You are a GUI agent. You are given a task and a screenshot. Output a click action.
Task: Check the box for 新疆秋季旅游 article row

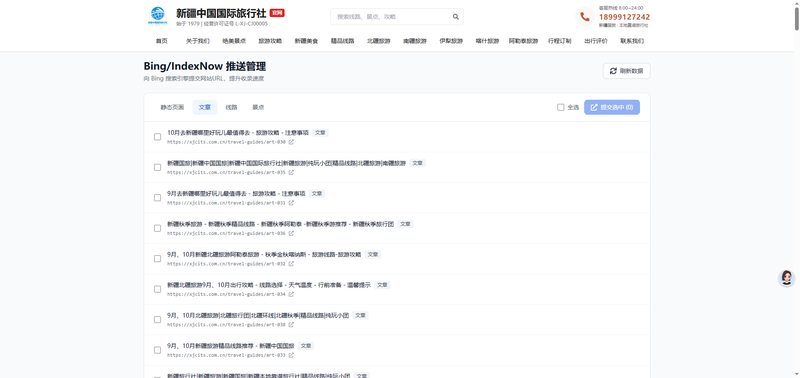point(158,228)
